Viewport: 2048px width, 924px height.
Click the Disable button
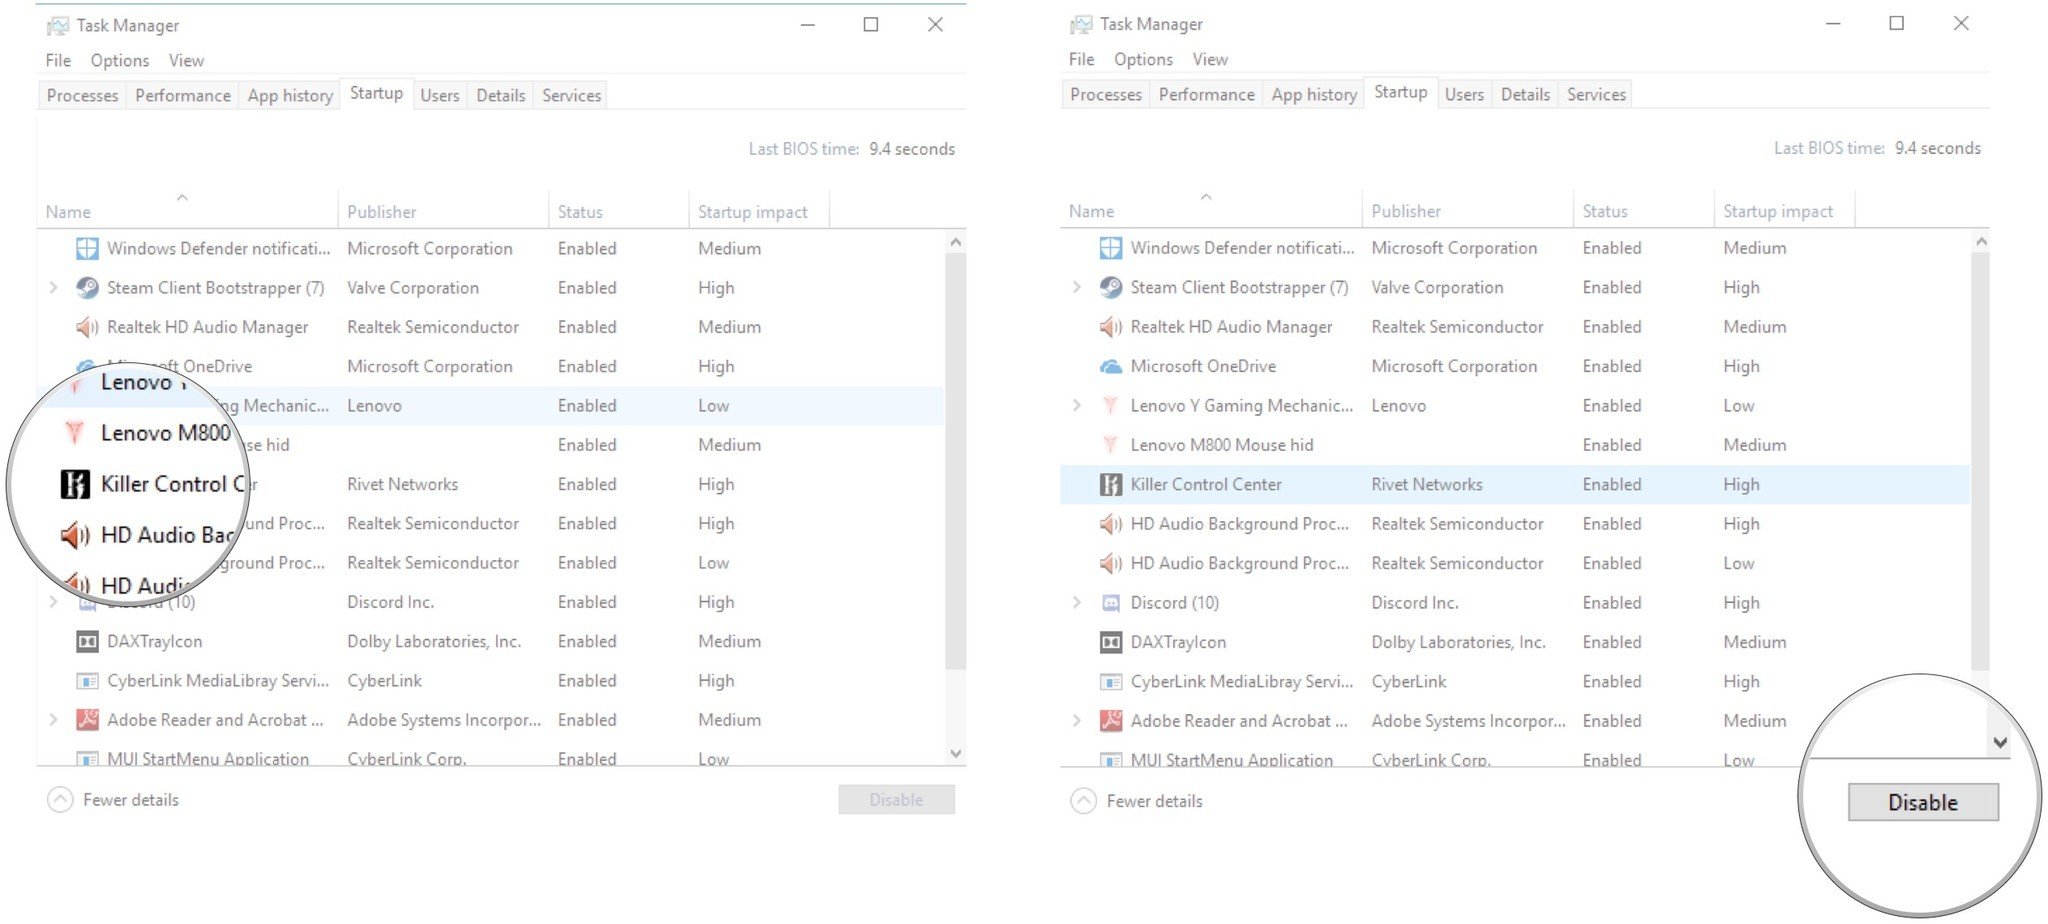pos(1923,801)
